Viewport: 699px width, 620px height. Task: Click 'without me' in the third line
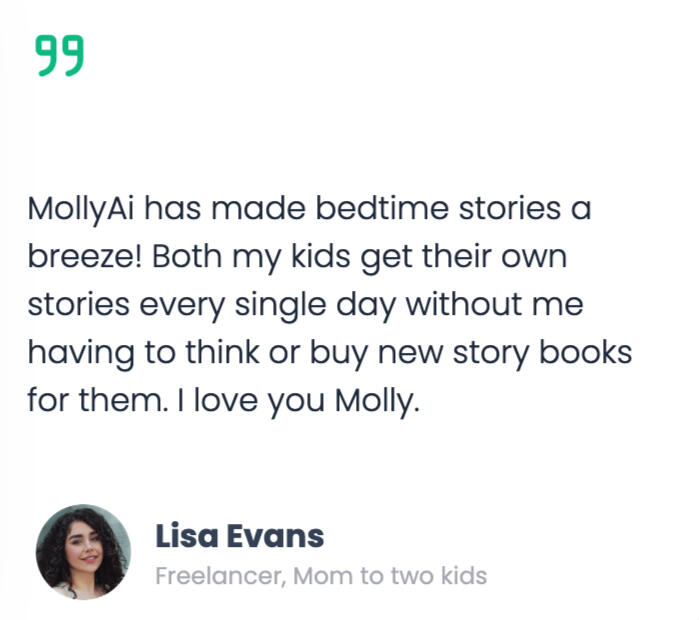[494, 304]
